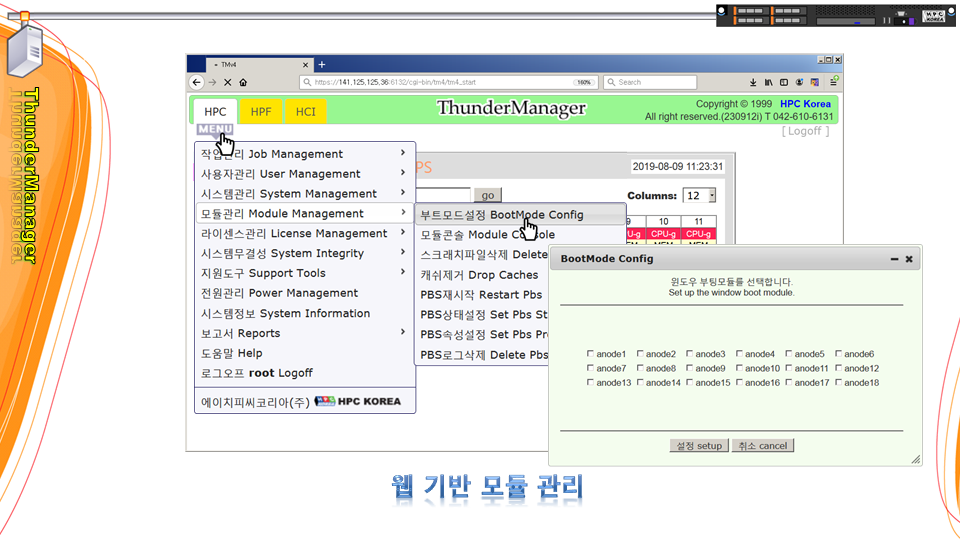Viewport: 960px width, 540px height.
Task: Open System Management menu item
Action: tap(305, 193)
